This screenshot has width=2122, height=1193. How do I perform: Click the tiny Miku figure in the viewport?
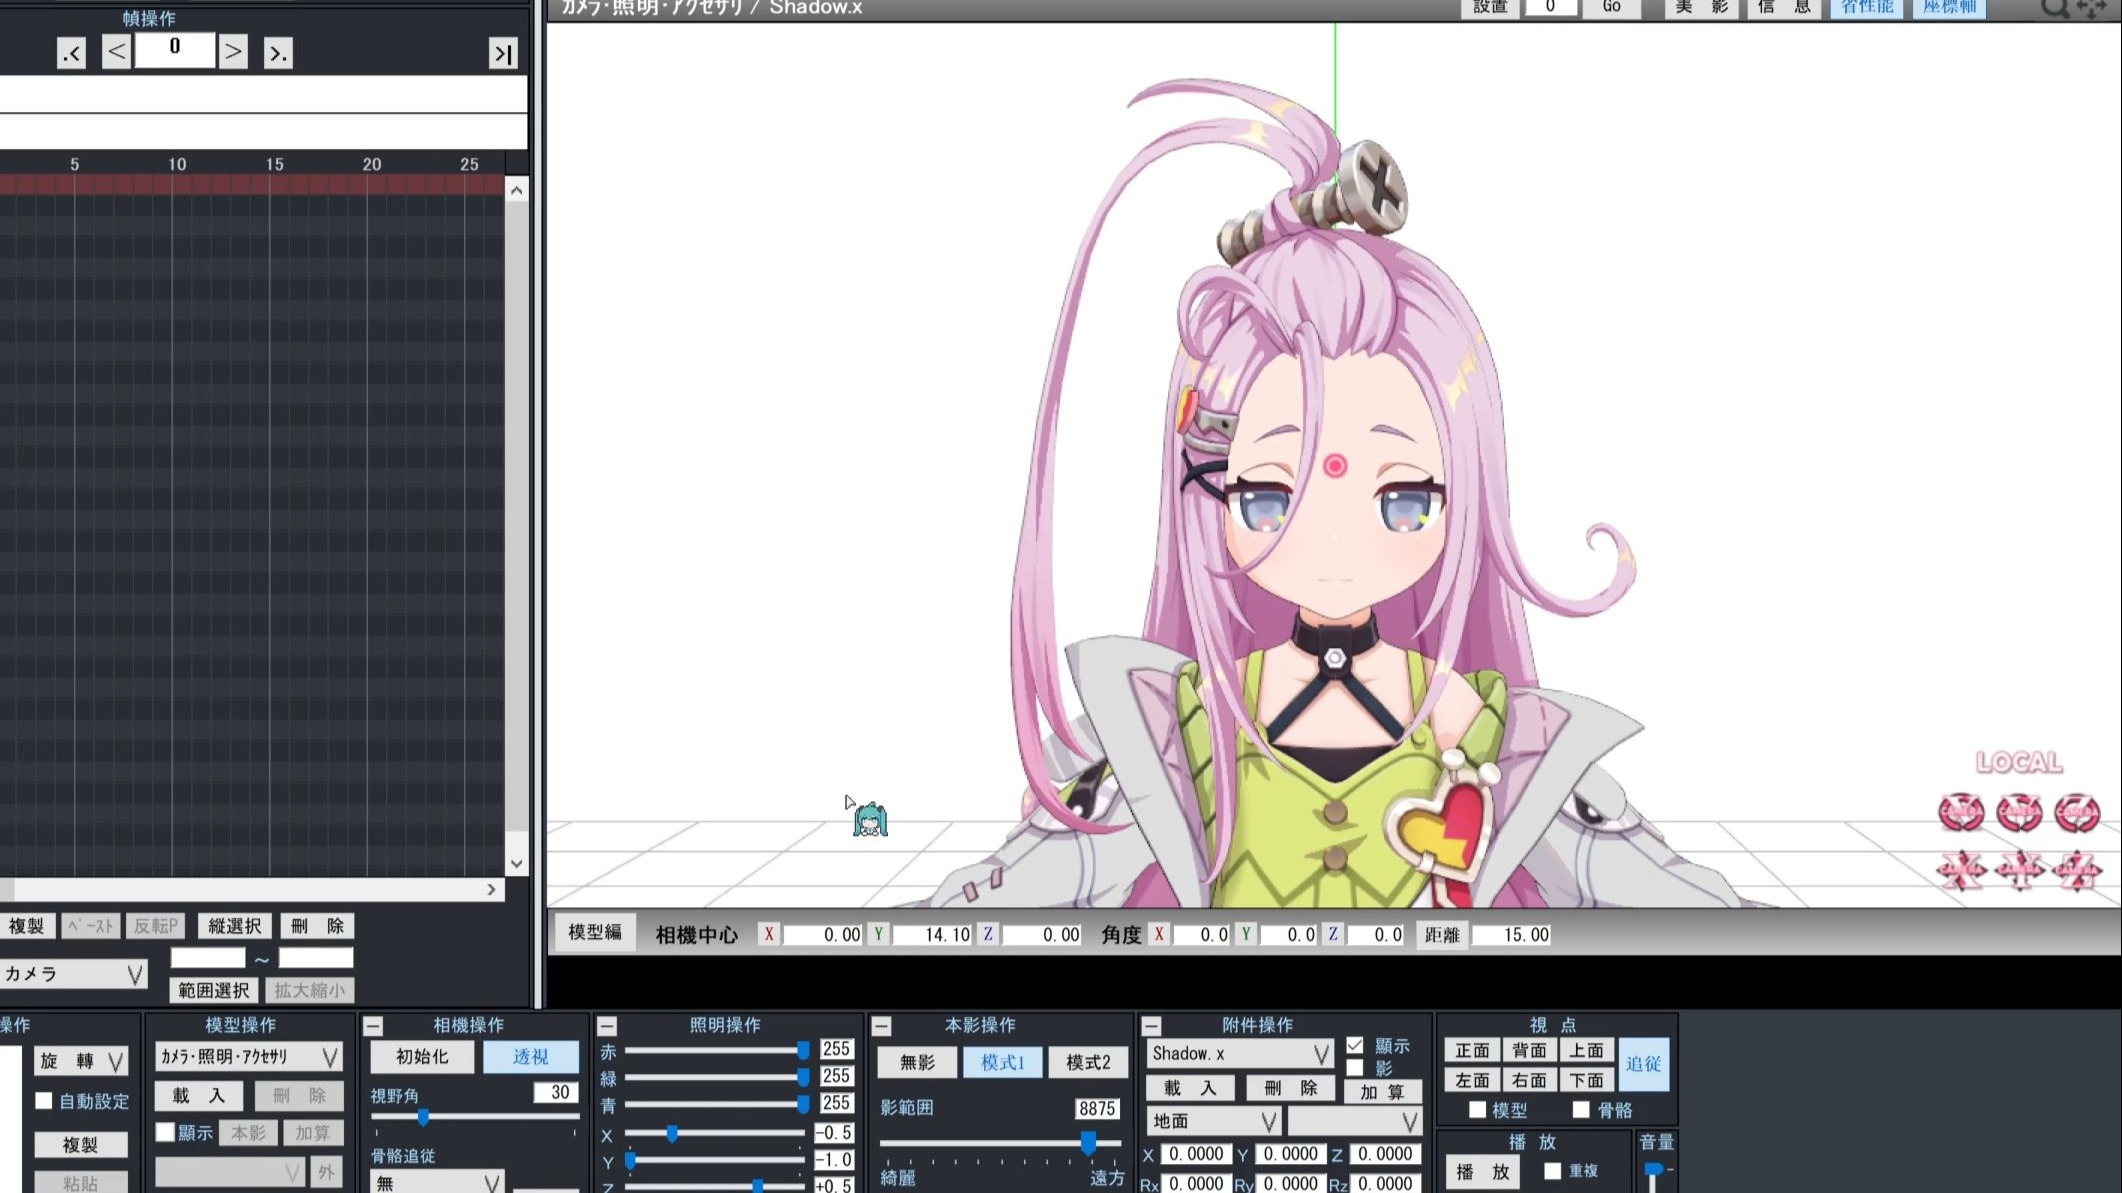pyautogui.click(x=870, y=820)
